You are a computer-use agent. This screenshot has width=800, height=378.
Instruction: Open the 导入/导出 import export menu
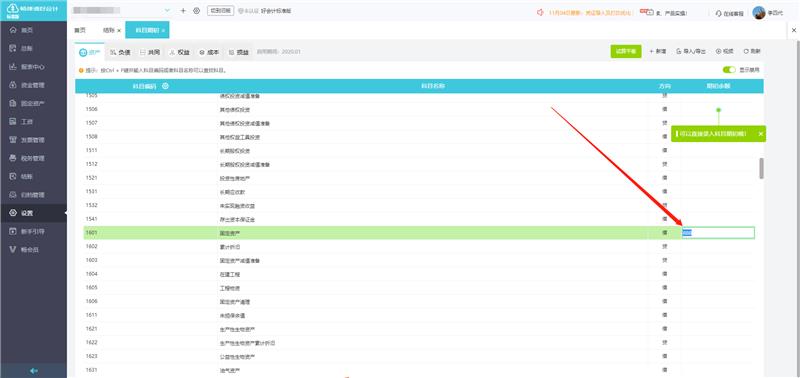coord(691,52)
